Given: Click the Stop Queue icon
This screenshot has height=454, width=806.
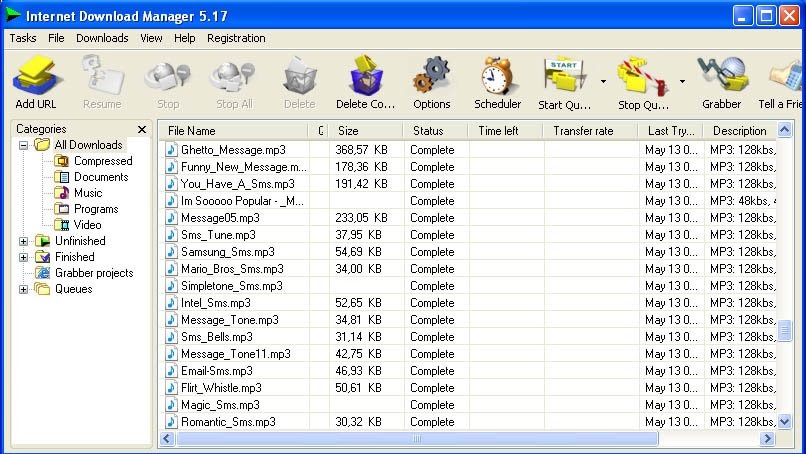Looking at the screenshot, I should pos(644,76).
